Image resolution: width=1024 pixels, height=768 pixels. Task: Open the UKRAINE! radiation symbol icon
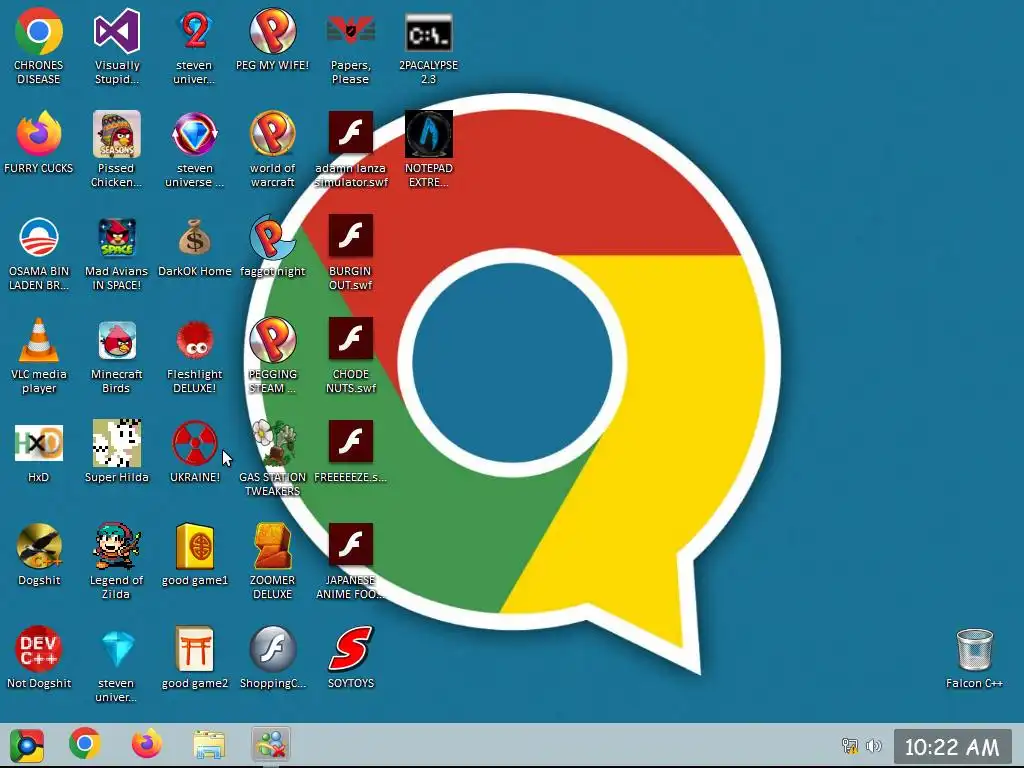[x=195, y=443]
